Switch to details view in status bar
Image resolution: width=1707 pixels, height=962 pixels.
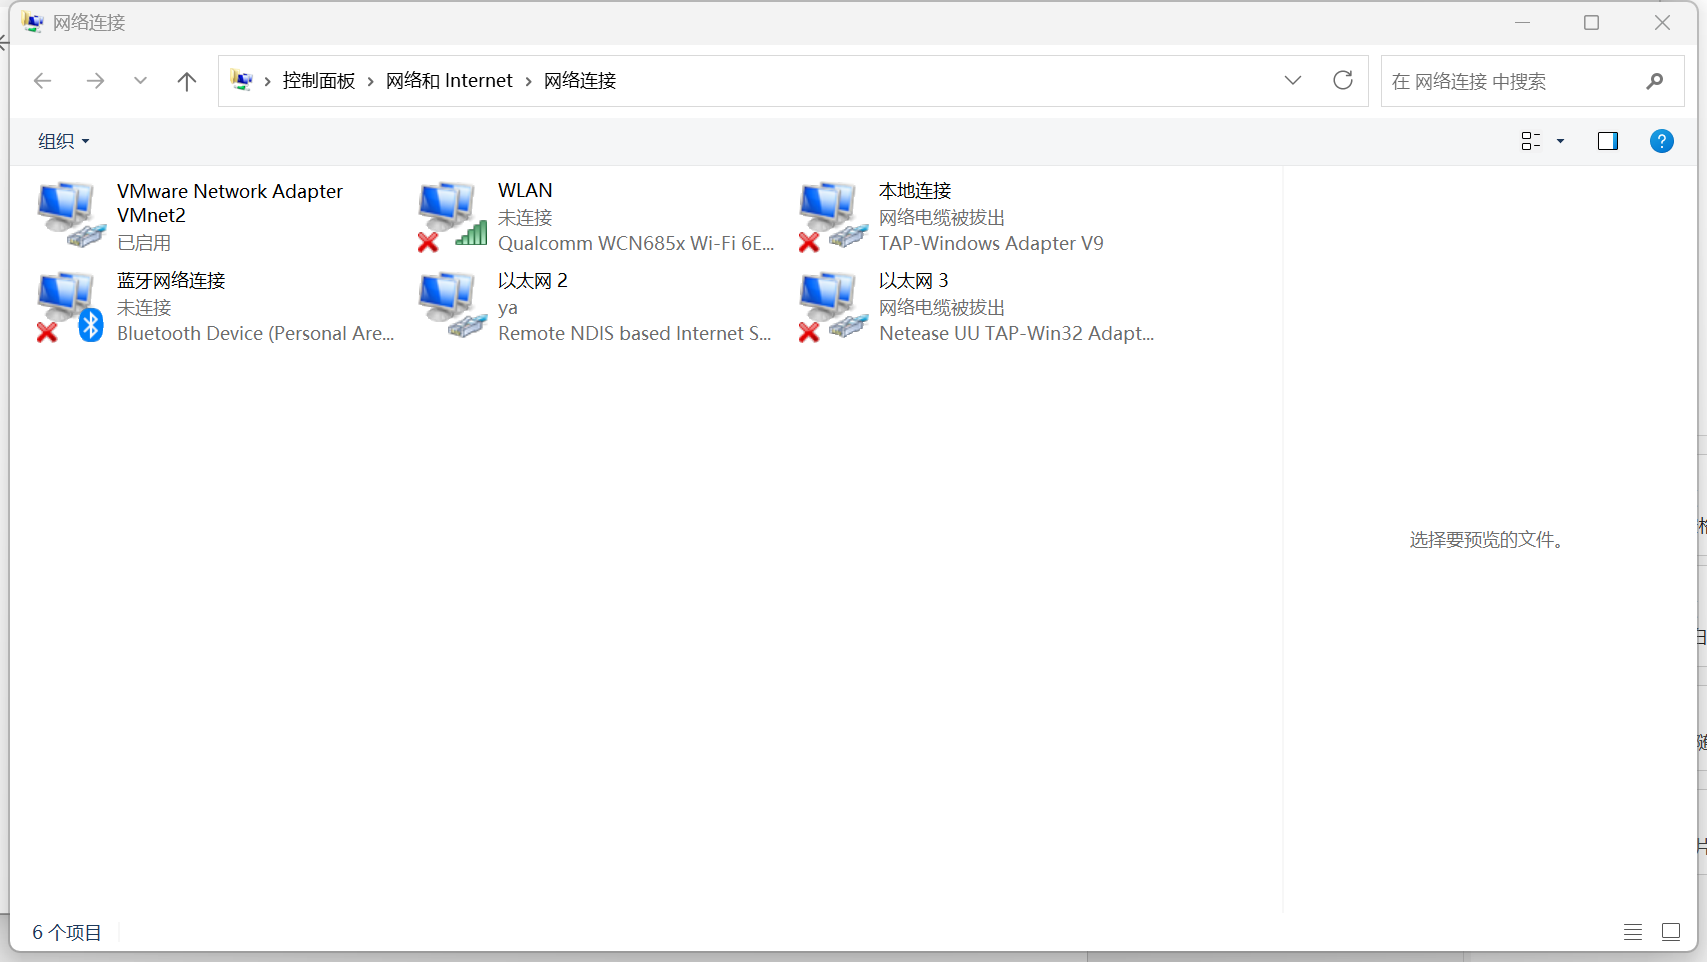pyautogui.click(x=1632, y=932)
